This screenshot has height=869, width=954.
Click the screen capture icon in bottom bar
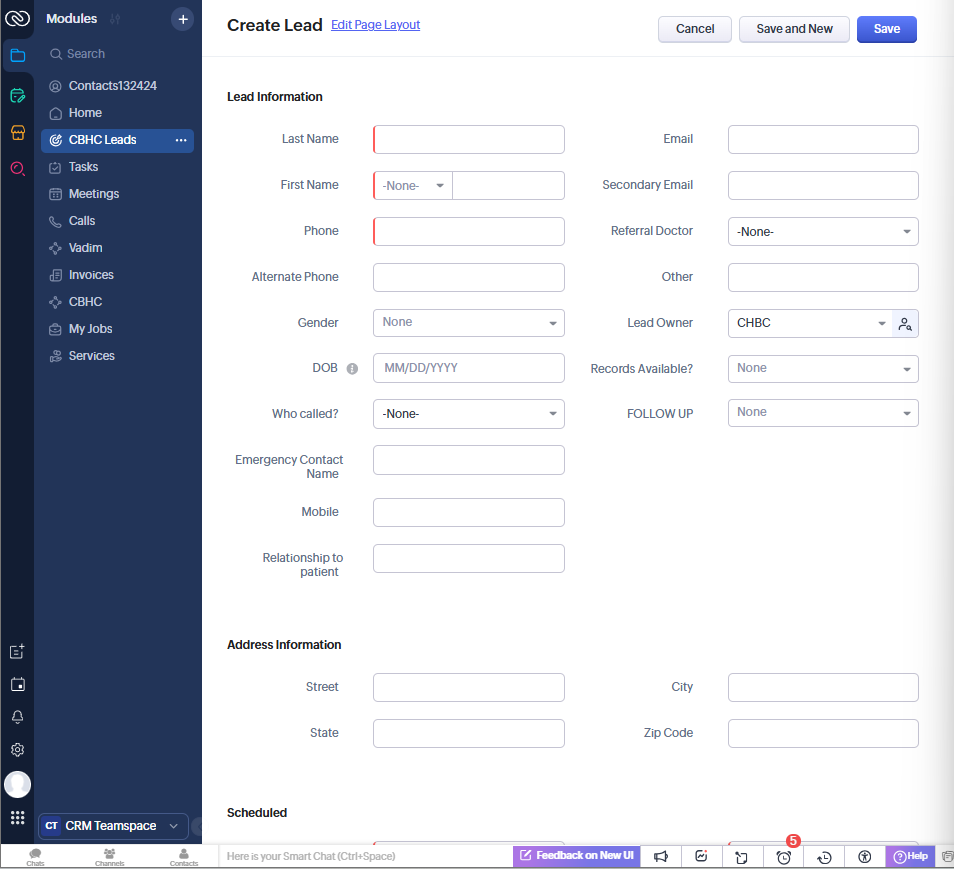point(742,857)
